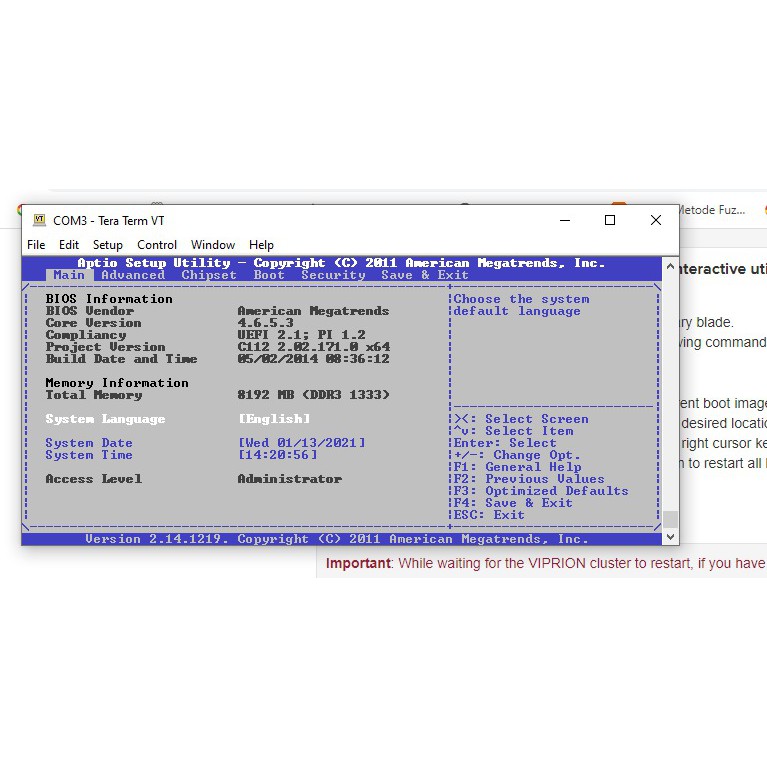Click the Total Memory value 8192 MB

pyautogui.click(x=314, y=395)
